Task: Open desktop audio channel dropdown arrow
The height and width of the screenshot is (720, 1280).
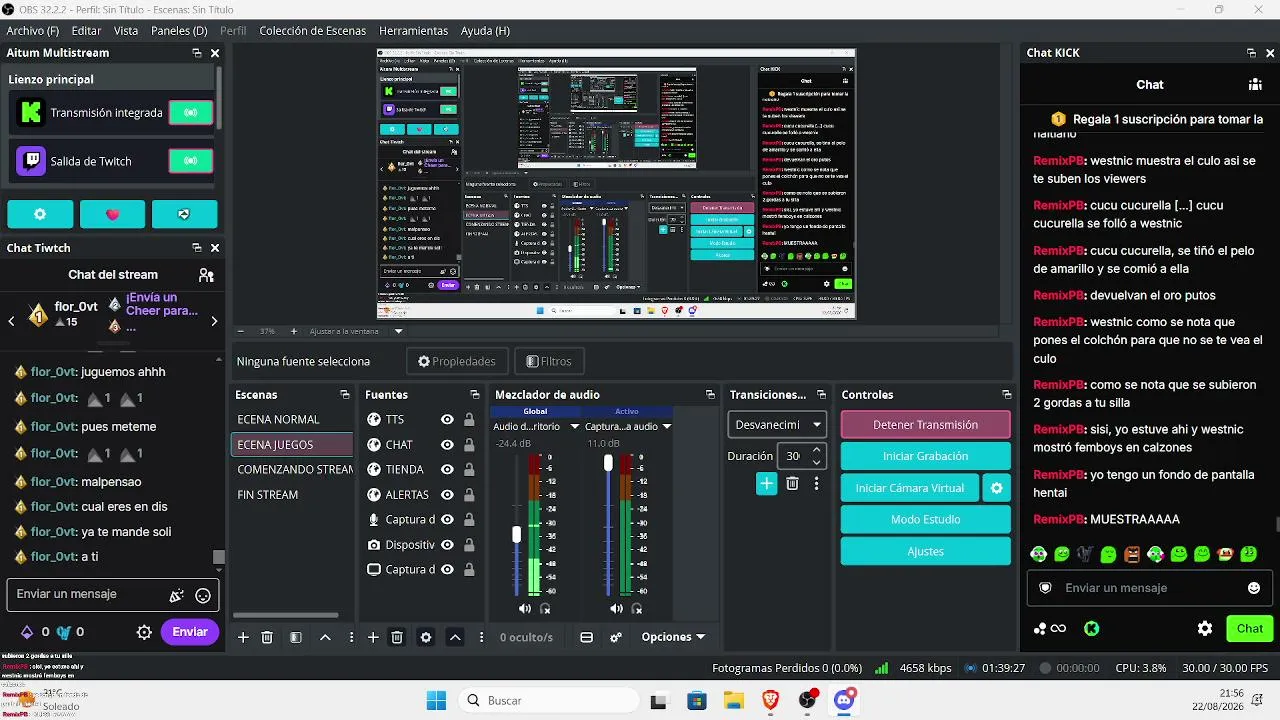Action: pyautogui.click(x=575, y=427)
